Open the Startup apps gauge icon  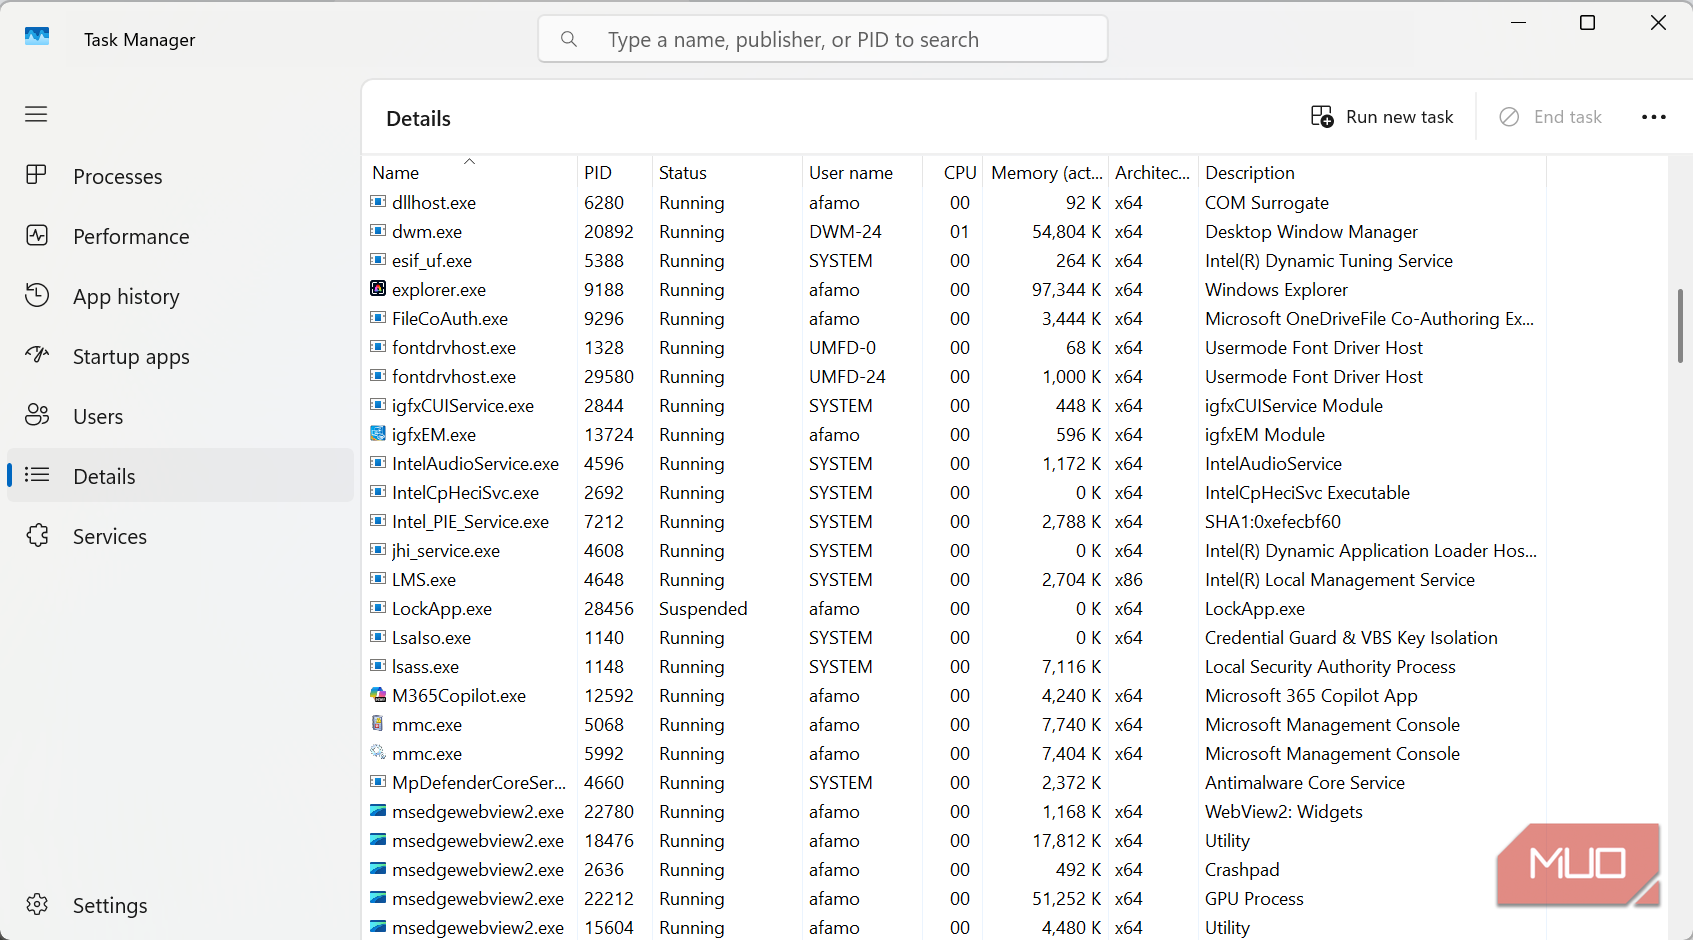pyautogui.click(x=37, y=355)
